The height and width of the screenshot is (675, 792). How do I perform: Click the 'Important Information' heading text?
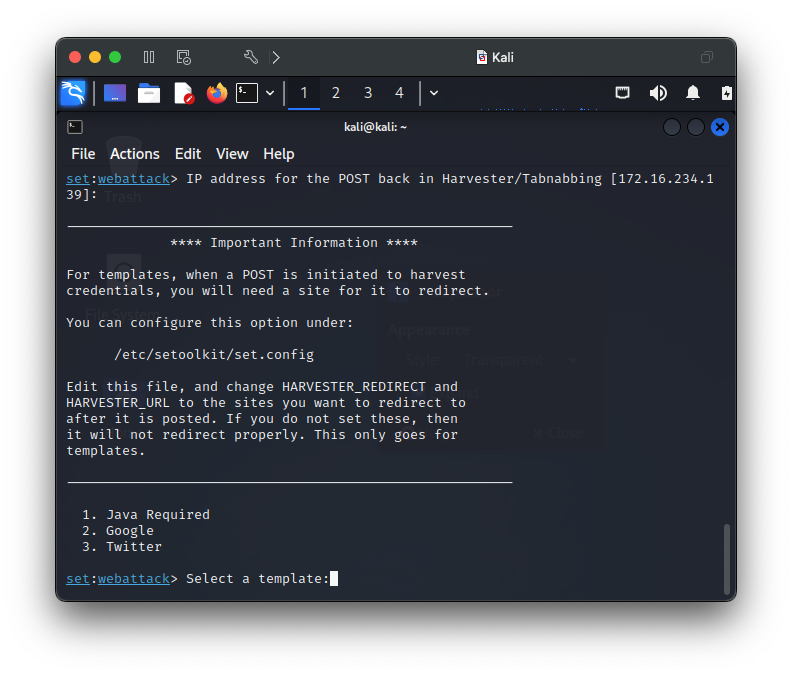coord(294,243)
